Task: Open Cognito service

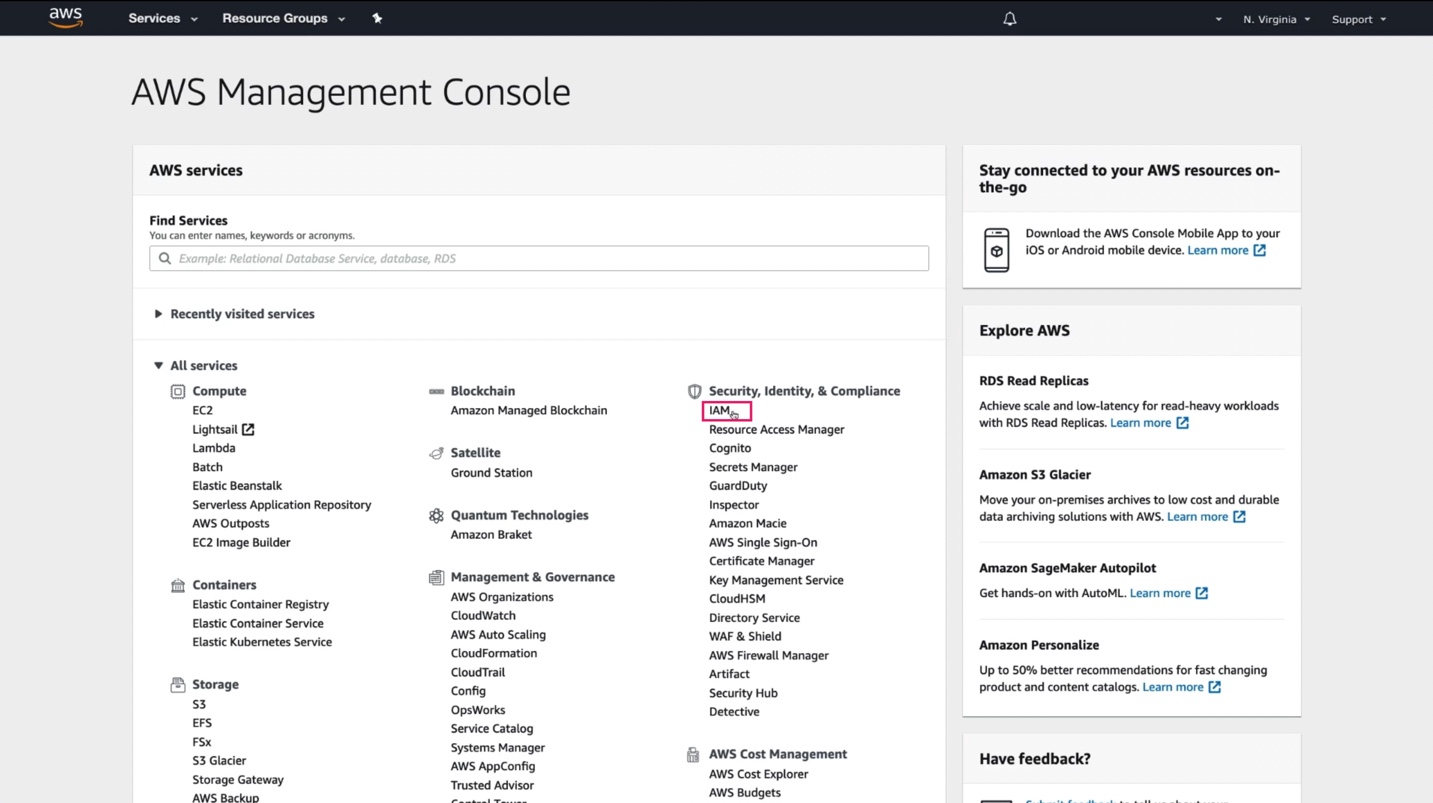Action: [730, 448]
